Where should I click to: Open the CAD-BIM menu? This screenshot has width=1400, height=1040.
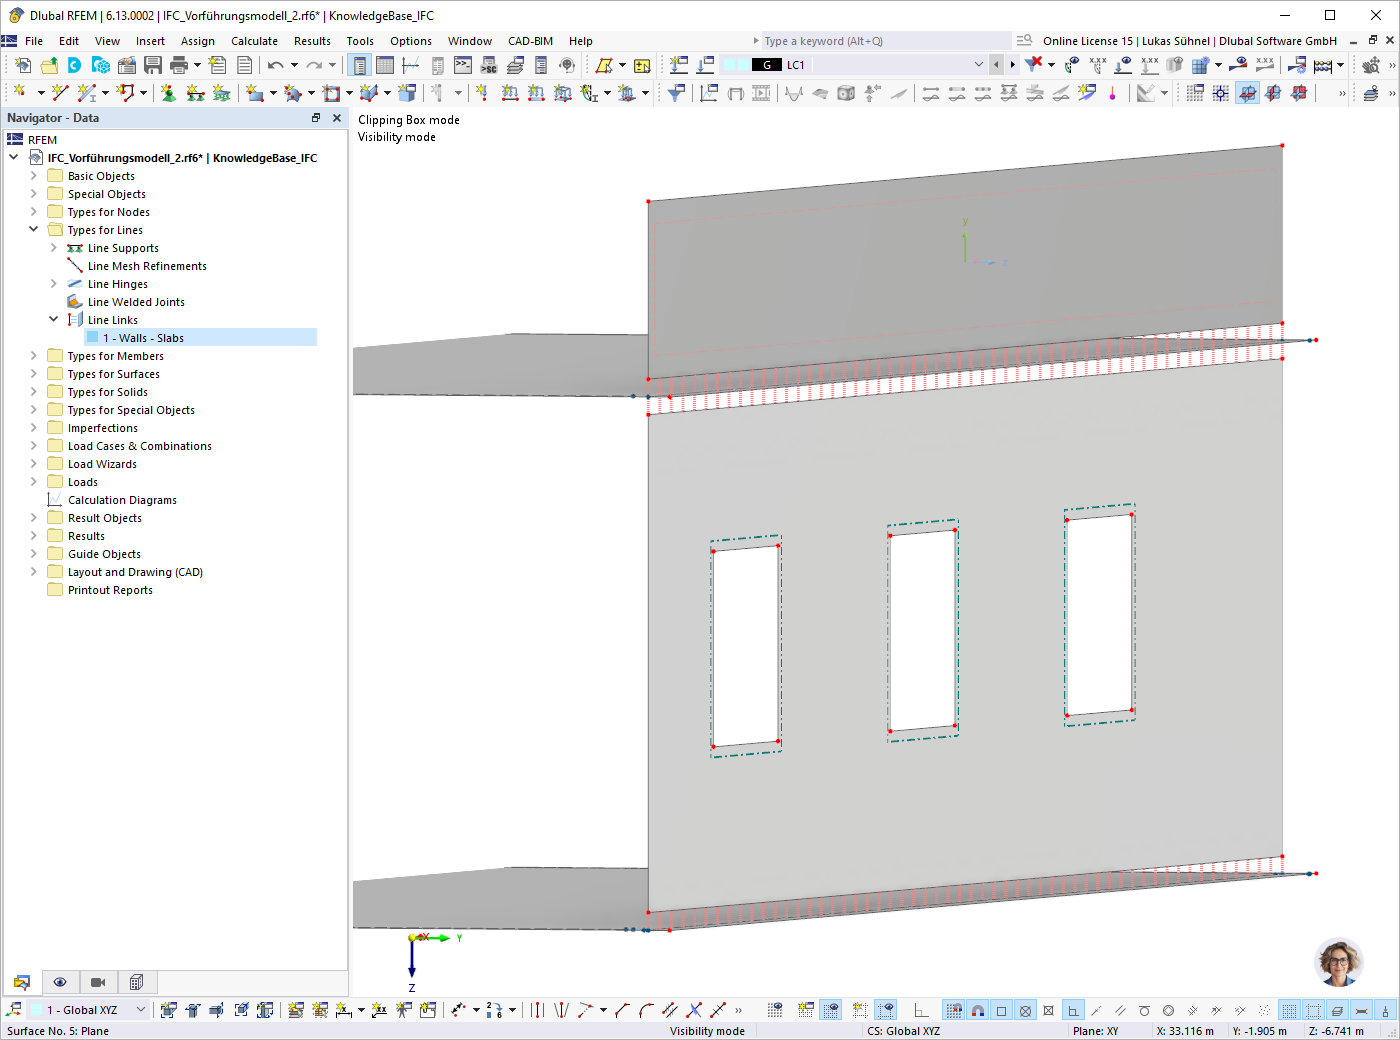530,41
